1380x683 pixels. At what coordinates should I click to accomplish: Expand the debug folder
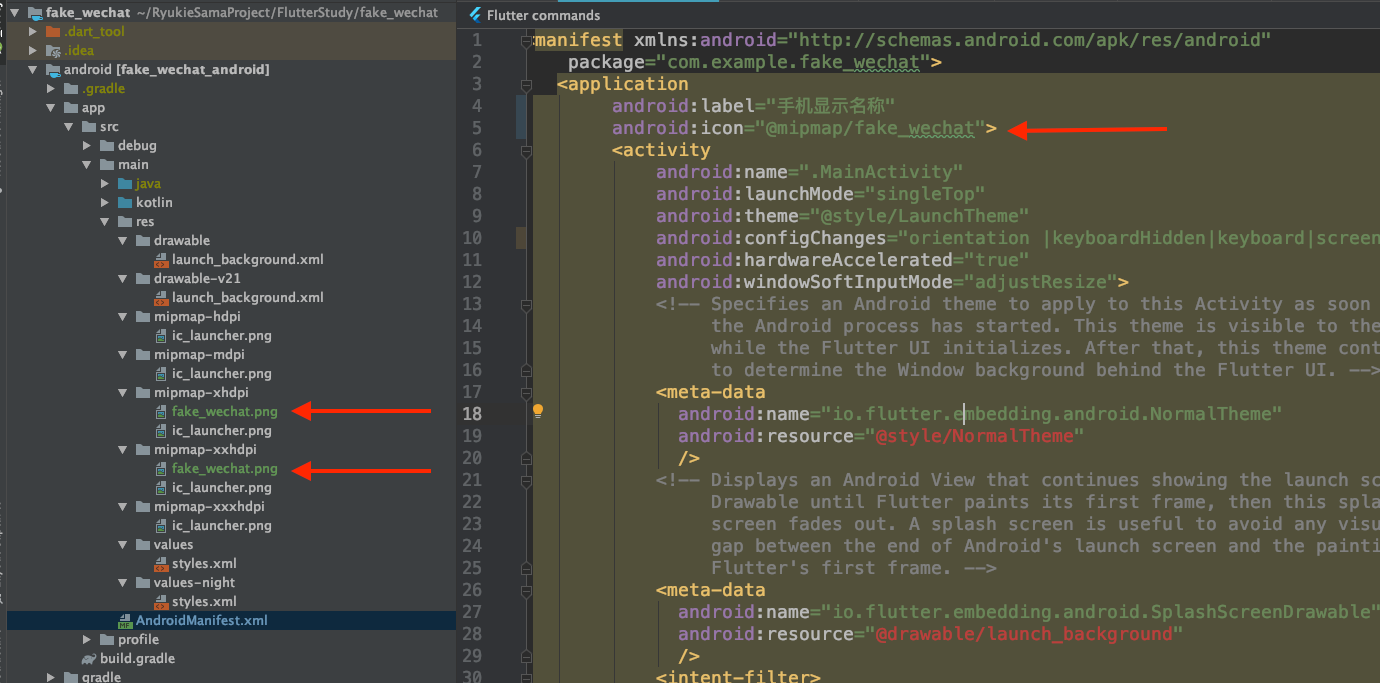[88, 146]
